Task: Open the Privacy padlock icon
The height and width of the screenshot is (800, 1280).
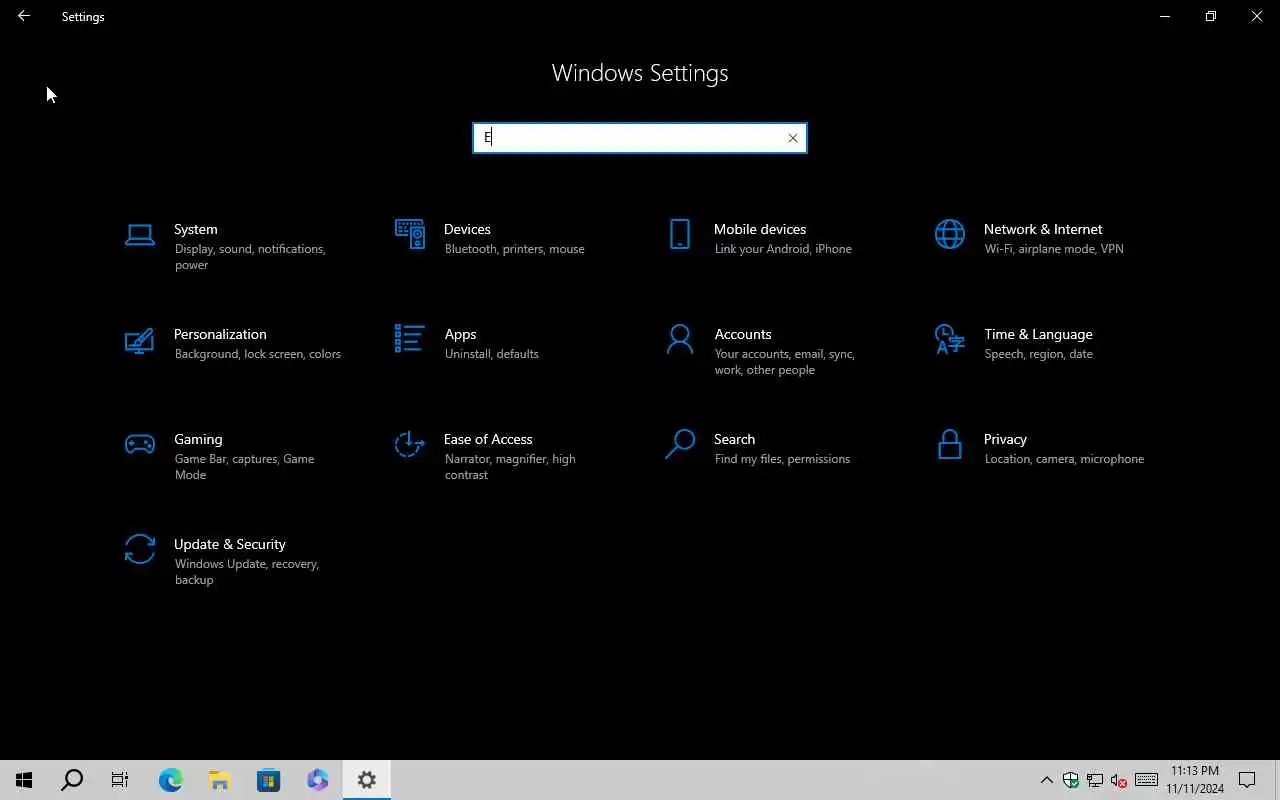Action: tap(950, 444)
